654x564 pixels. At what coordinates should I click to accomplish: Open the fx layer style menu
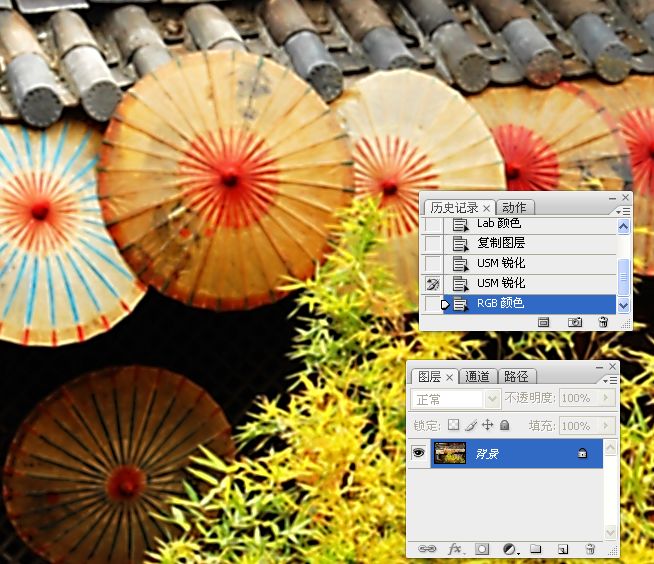455,549
